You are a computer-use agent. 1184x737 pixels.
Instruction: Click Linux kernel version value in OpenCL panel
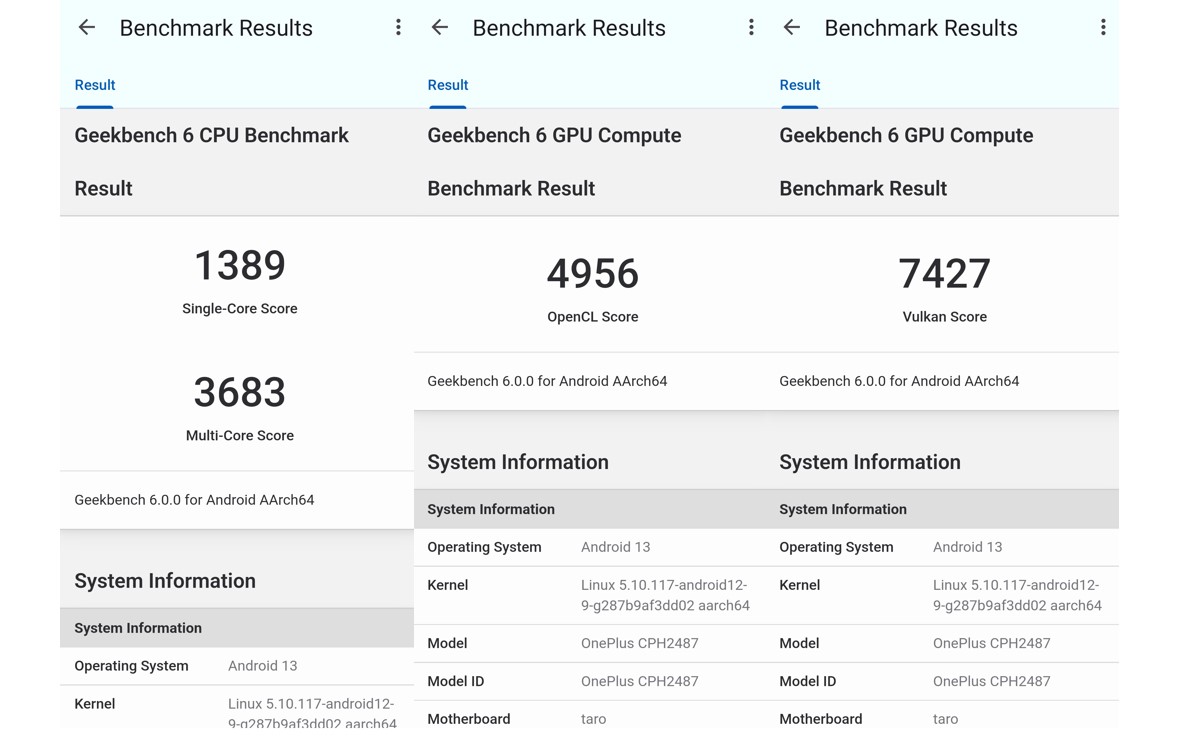665,595
